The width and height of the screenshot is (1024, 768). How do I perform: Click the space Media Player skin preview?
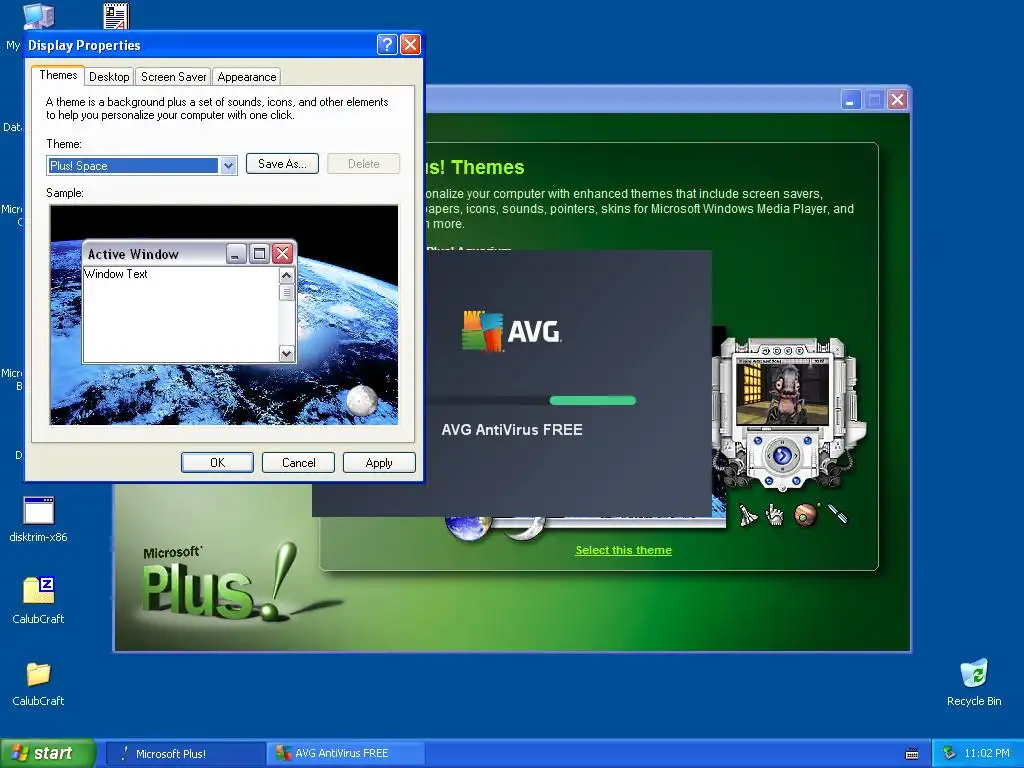click(789, 413)
